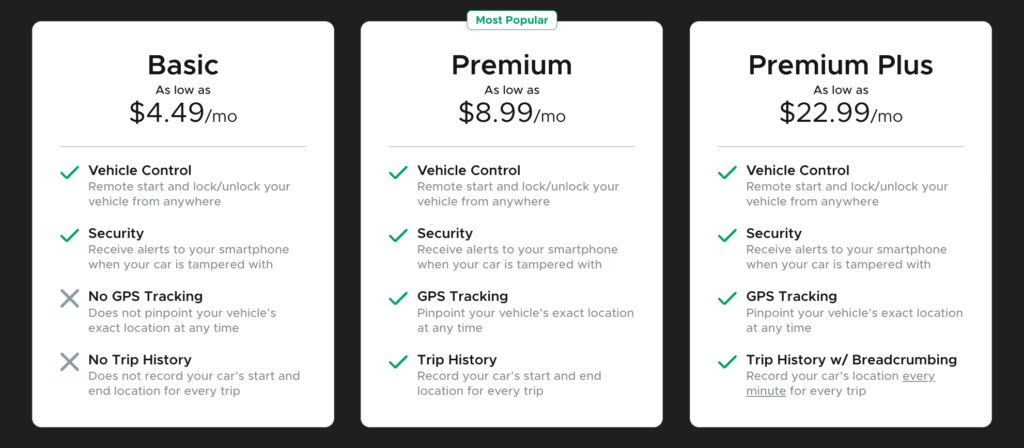Click the $4.49/mo price
Screen dimensions: 1024x448
click(183, 114)
